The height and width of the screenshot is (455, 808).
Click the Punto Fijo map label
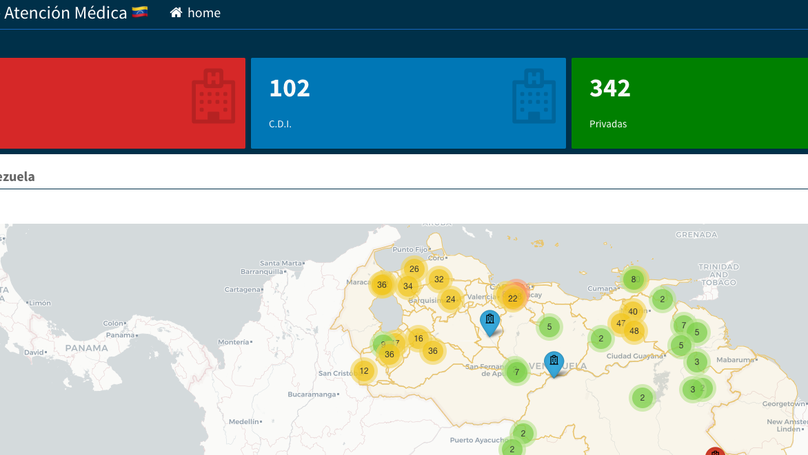tap(410, 249)
